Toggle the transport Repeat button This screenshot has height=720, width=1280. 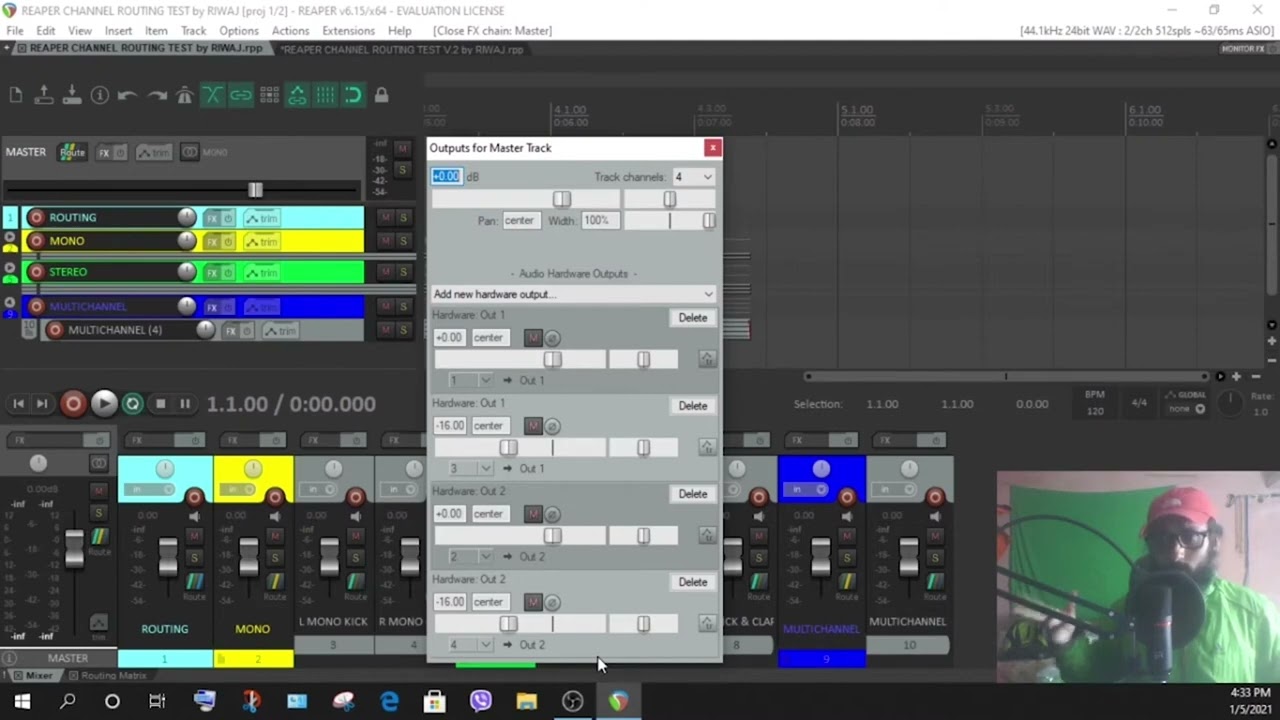pyautogui.click(x=132, y=404)
